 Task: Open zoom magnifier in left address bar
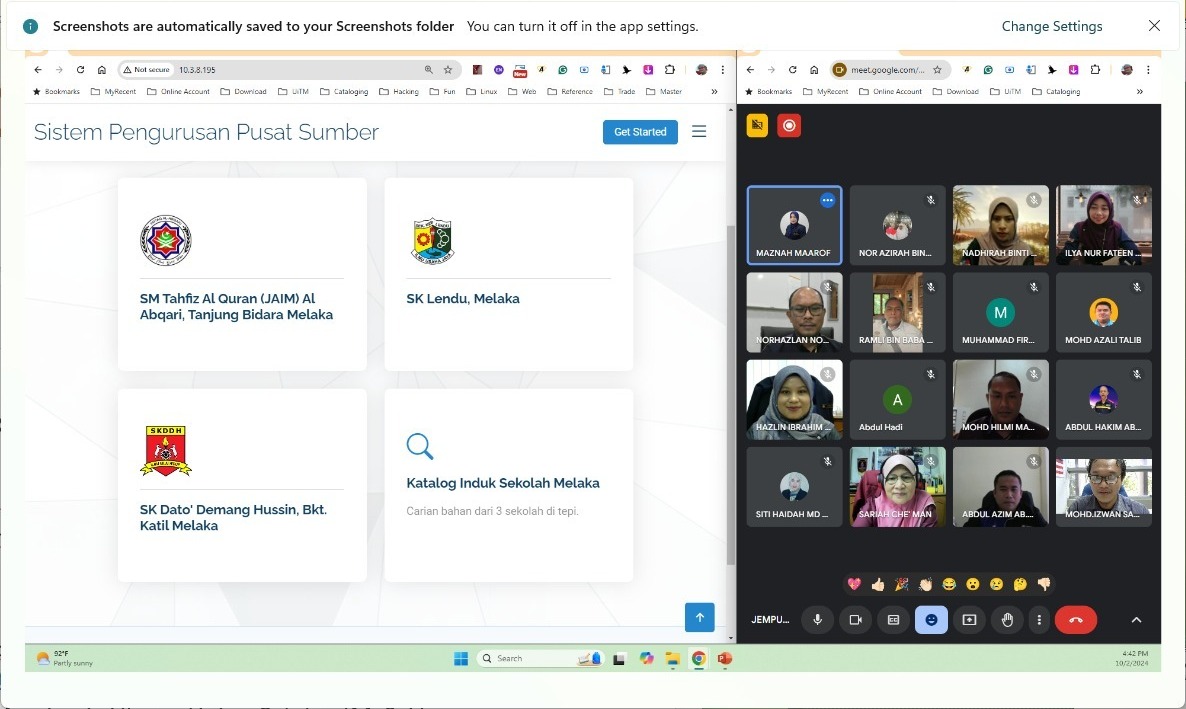(x=429, y=70)
